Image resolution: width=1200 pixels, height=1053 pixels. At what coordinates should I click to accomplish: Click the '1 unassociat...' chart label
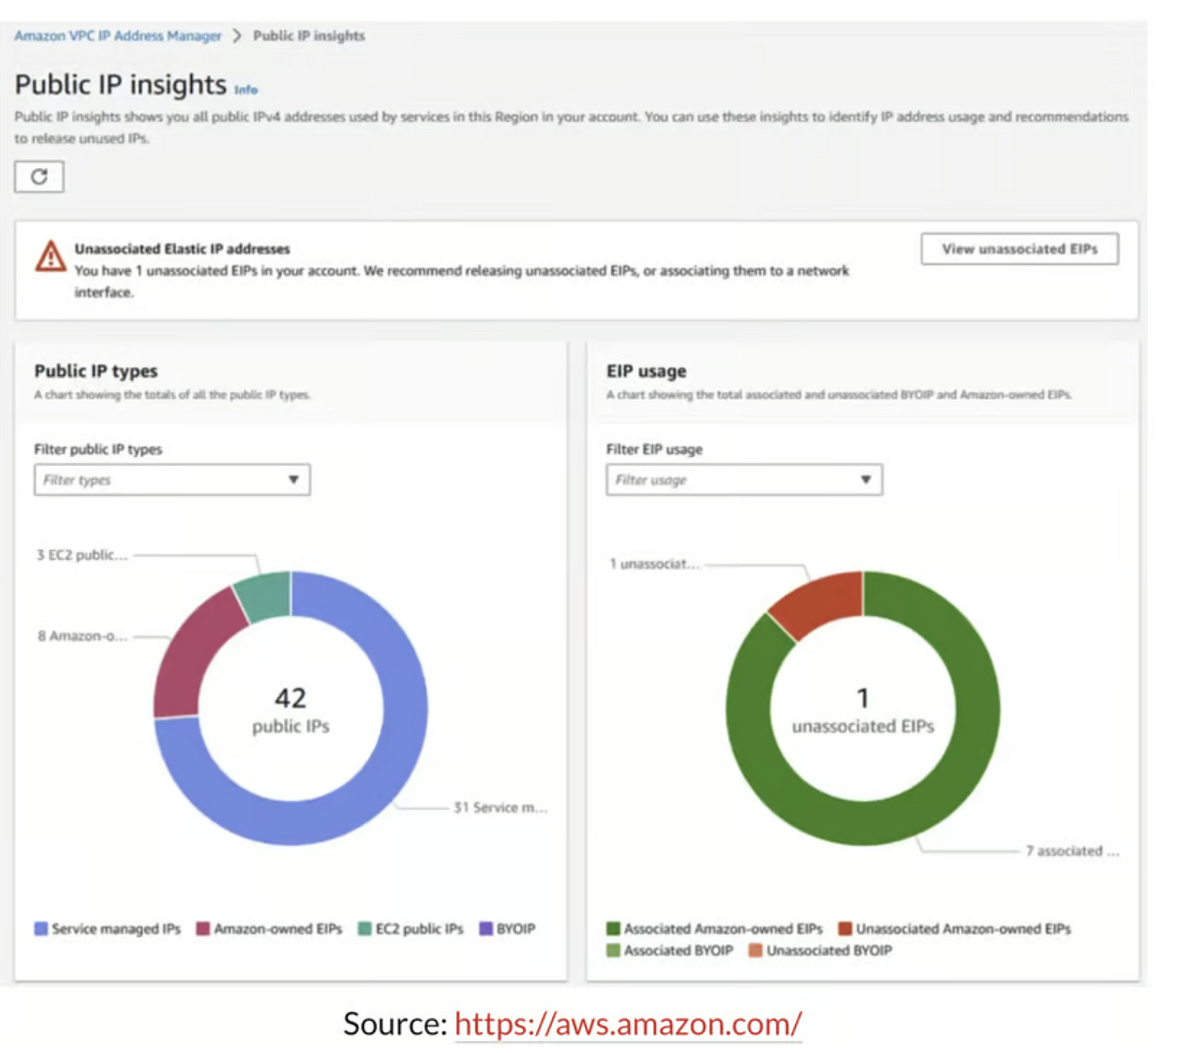(654, 564)
